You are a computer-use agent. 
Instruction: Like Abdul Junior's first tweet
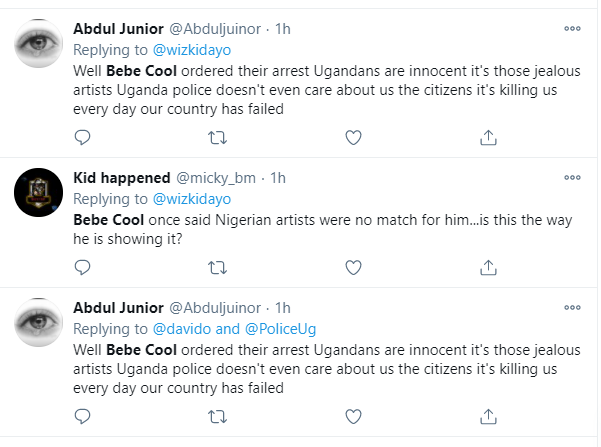(352, 135)
